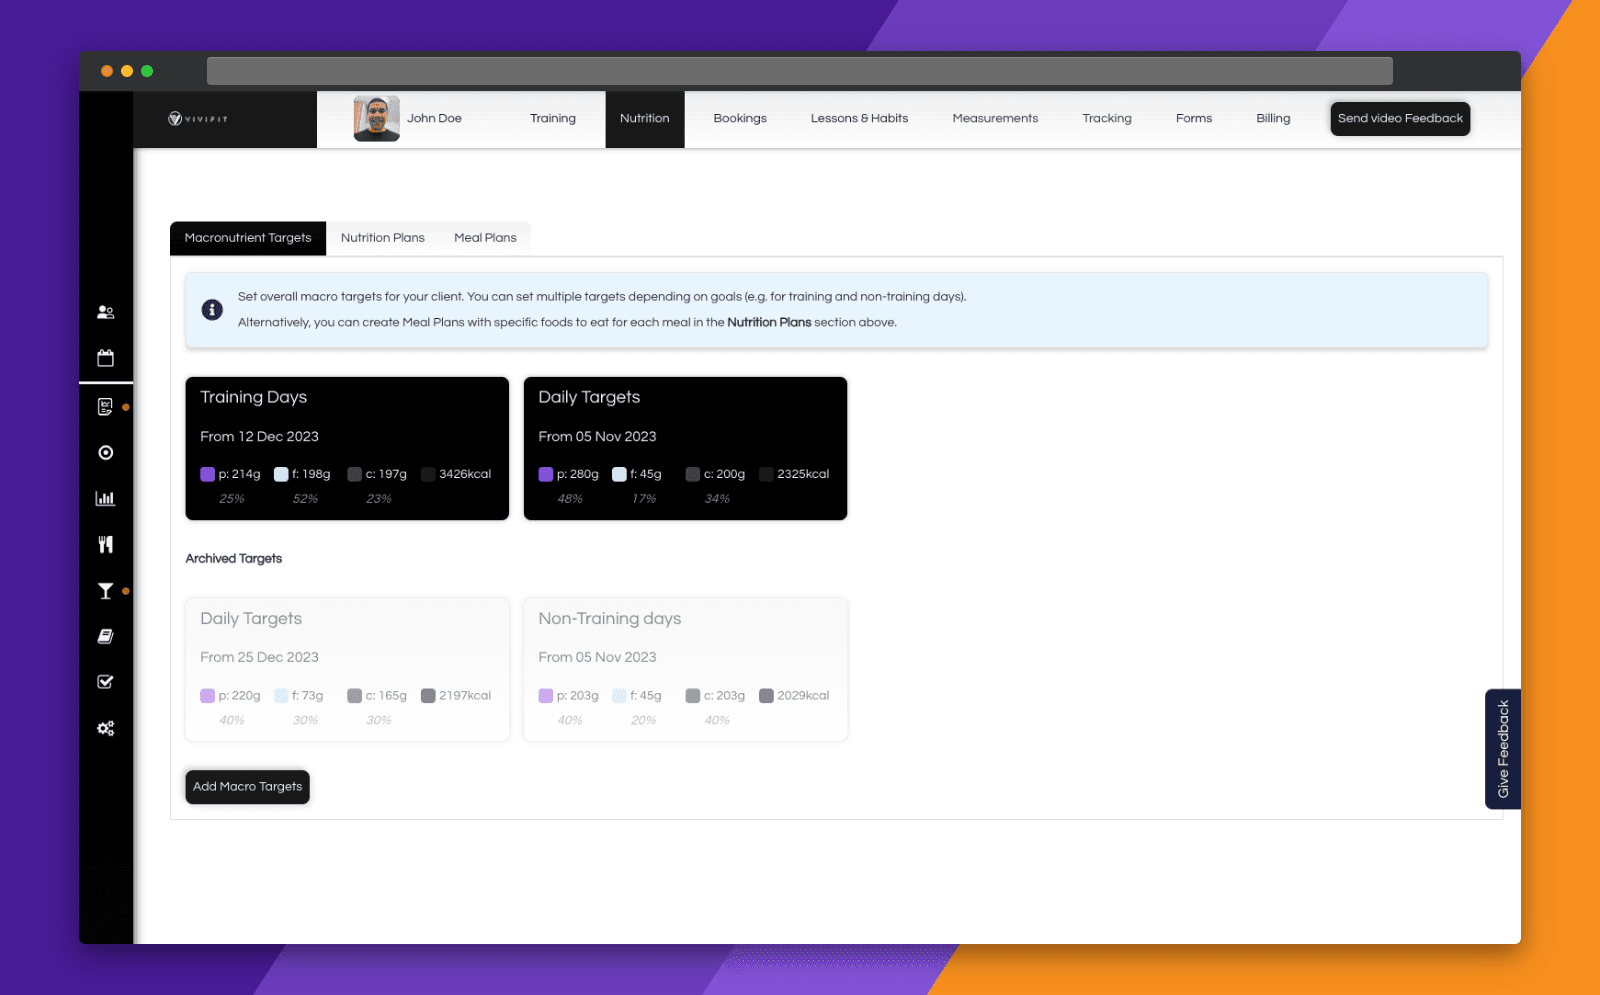The width and height of the screenshot is (1600, 995).
Task: Switch to the Tracking tab
Action: 1107,119
